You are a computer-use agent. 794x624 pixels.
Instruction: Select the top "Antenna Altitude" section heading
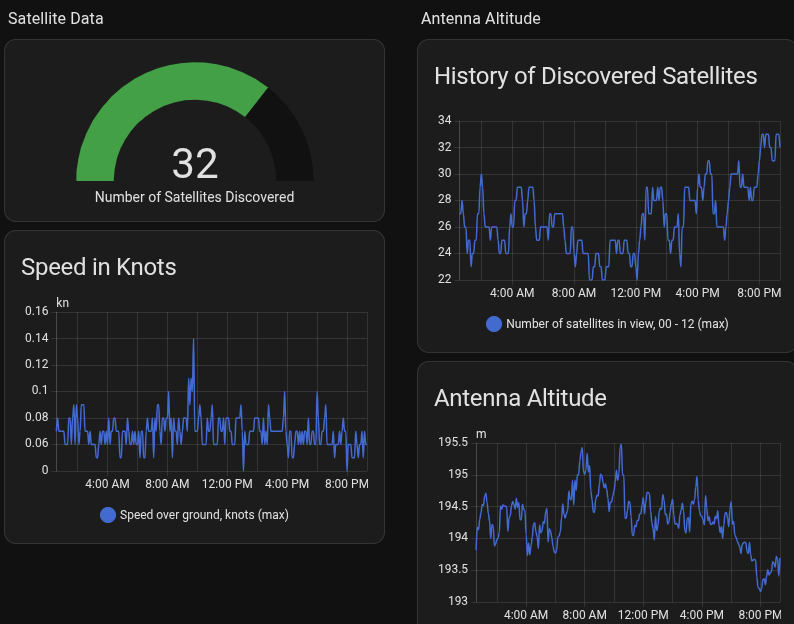[x=481, y=18]
